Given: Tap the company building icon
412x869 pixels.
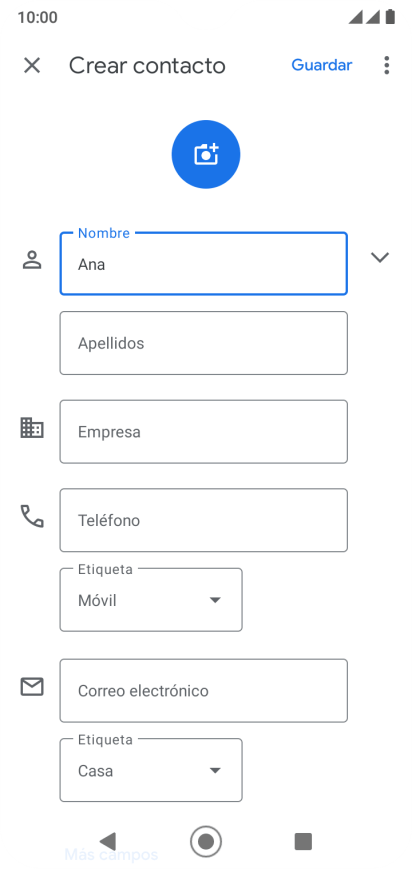Looking at the screenshot, I should coord(32,428).
